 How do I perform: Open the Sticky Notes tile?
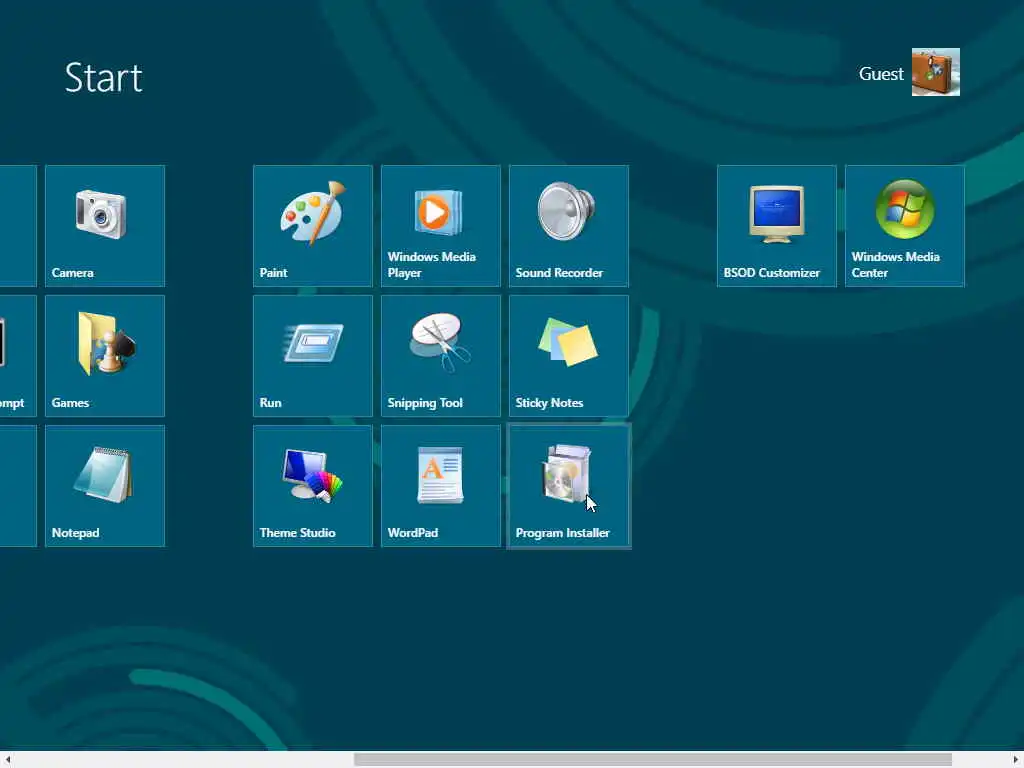pyautogui.click(x=569, y=356)
